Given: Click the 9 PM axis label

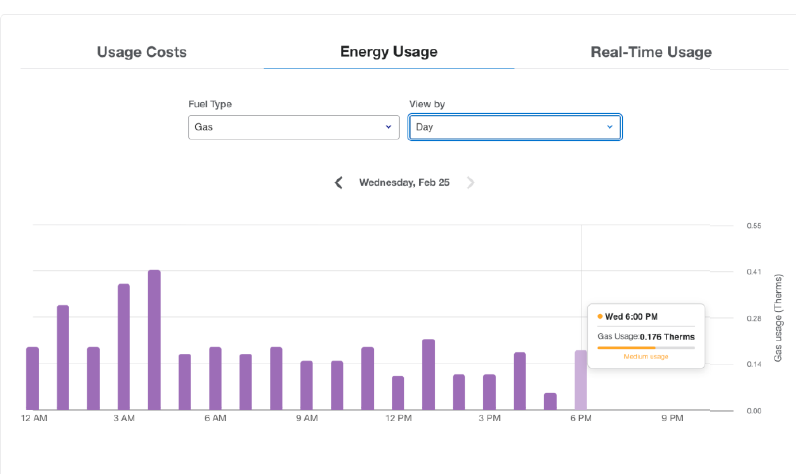Looking at the screenshot, I should [x=672, y=418].
